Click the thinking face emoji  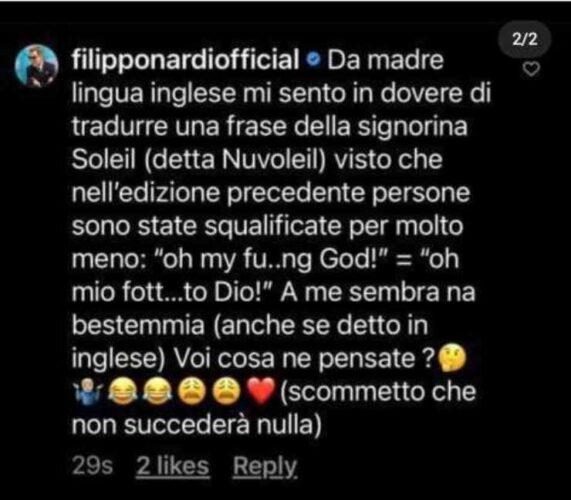click(452, 358)
